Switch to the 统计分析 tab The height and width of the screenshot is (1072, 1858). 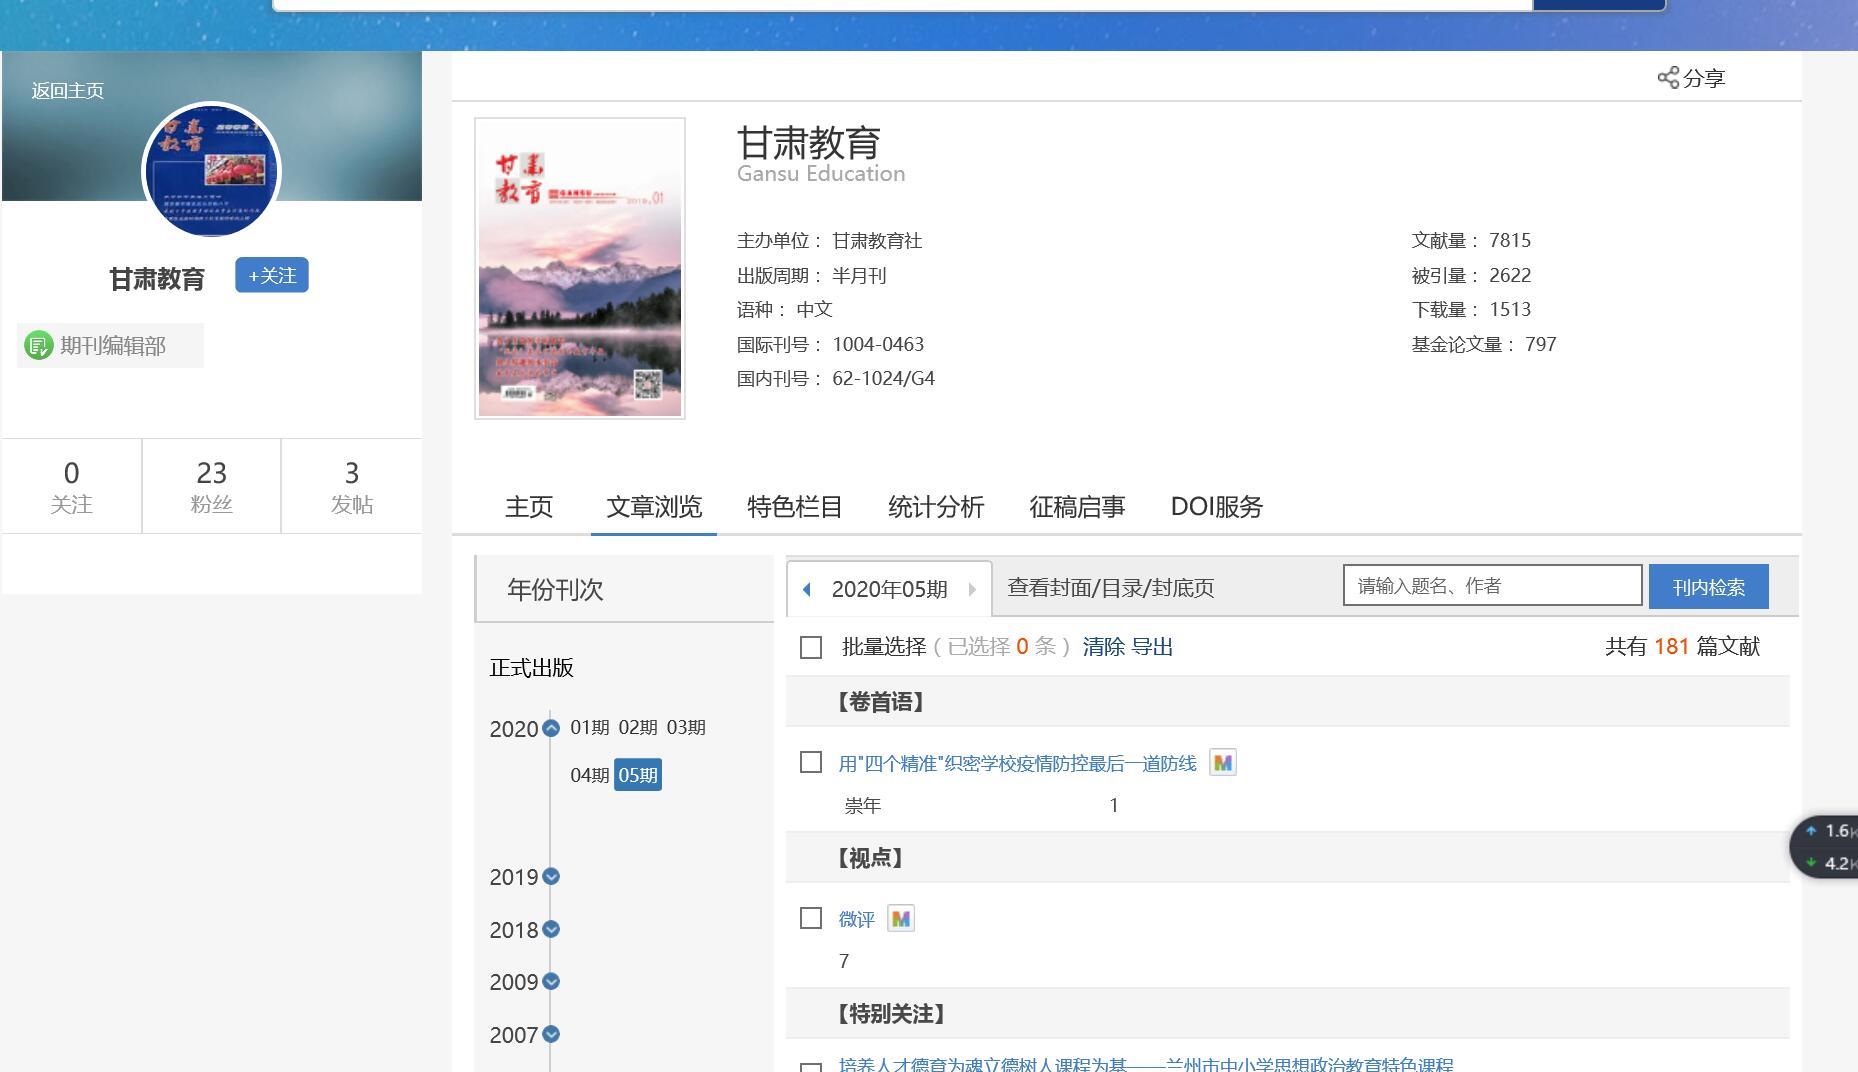(935, 507)
